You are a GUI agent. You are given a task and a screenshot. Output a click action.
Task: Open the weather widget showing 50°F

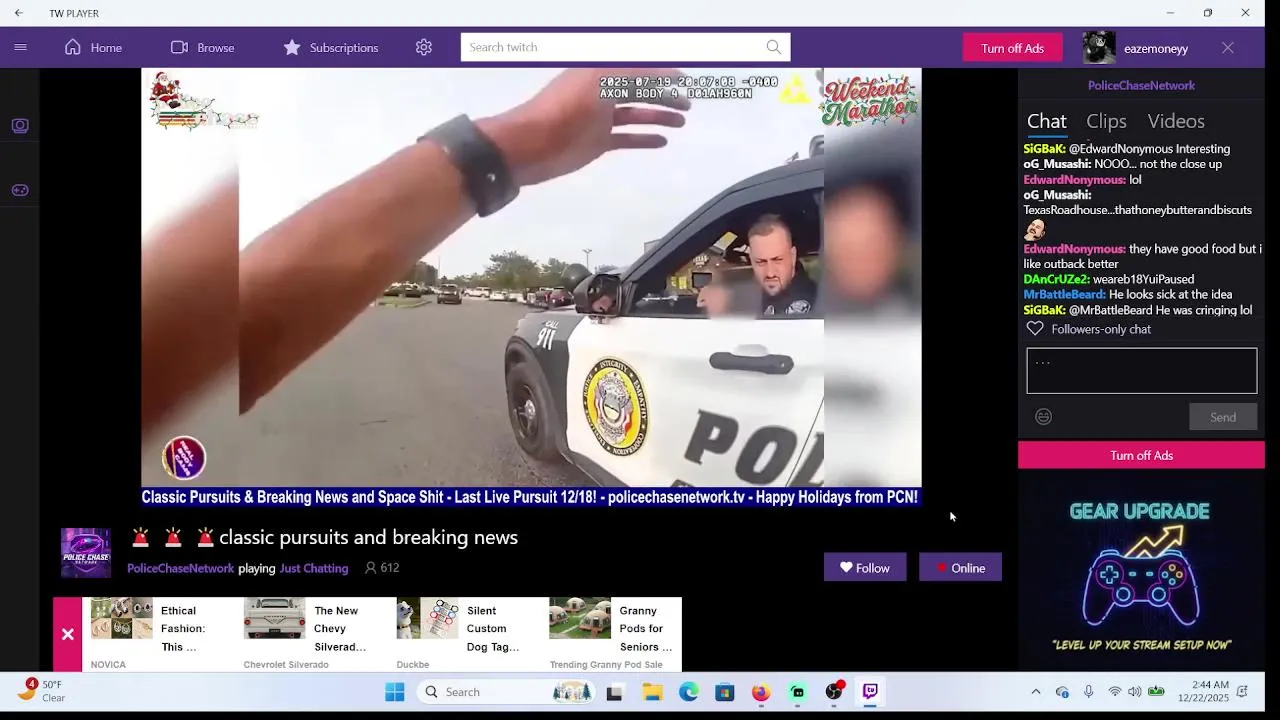[x=40, y=692]
